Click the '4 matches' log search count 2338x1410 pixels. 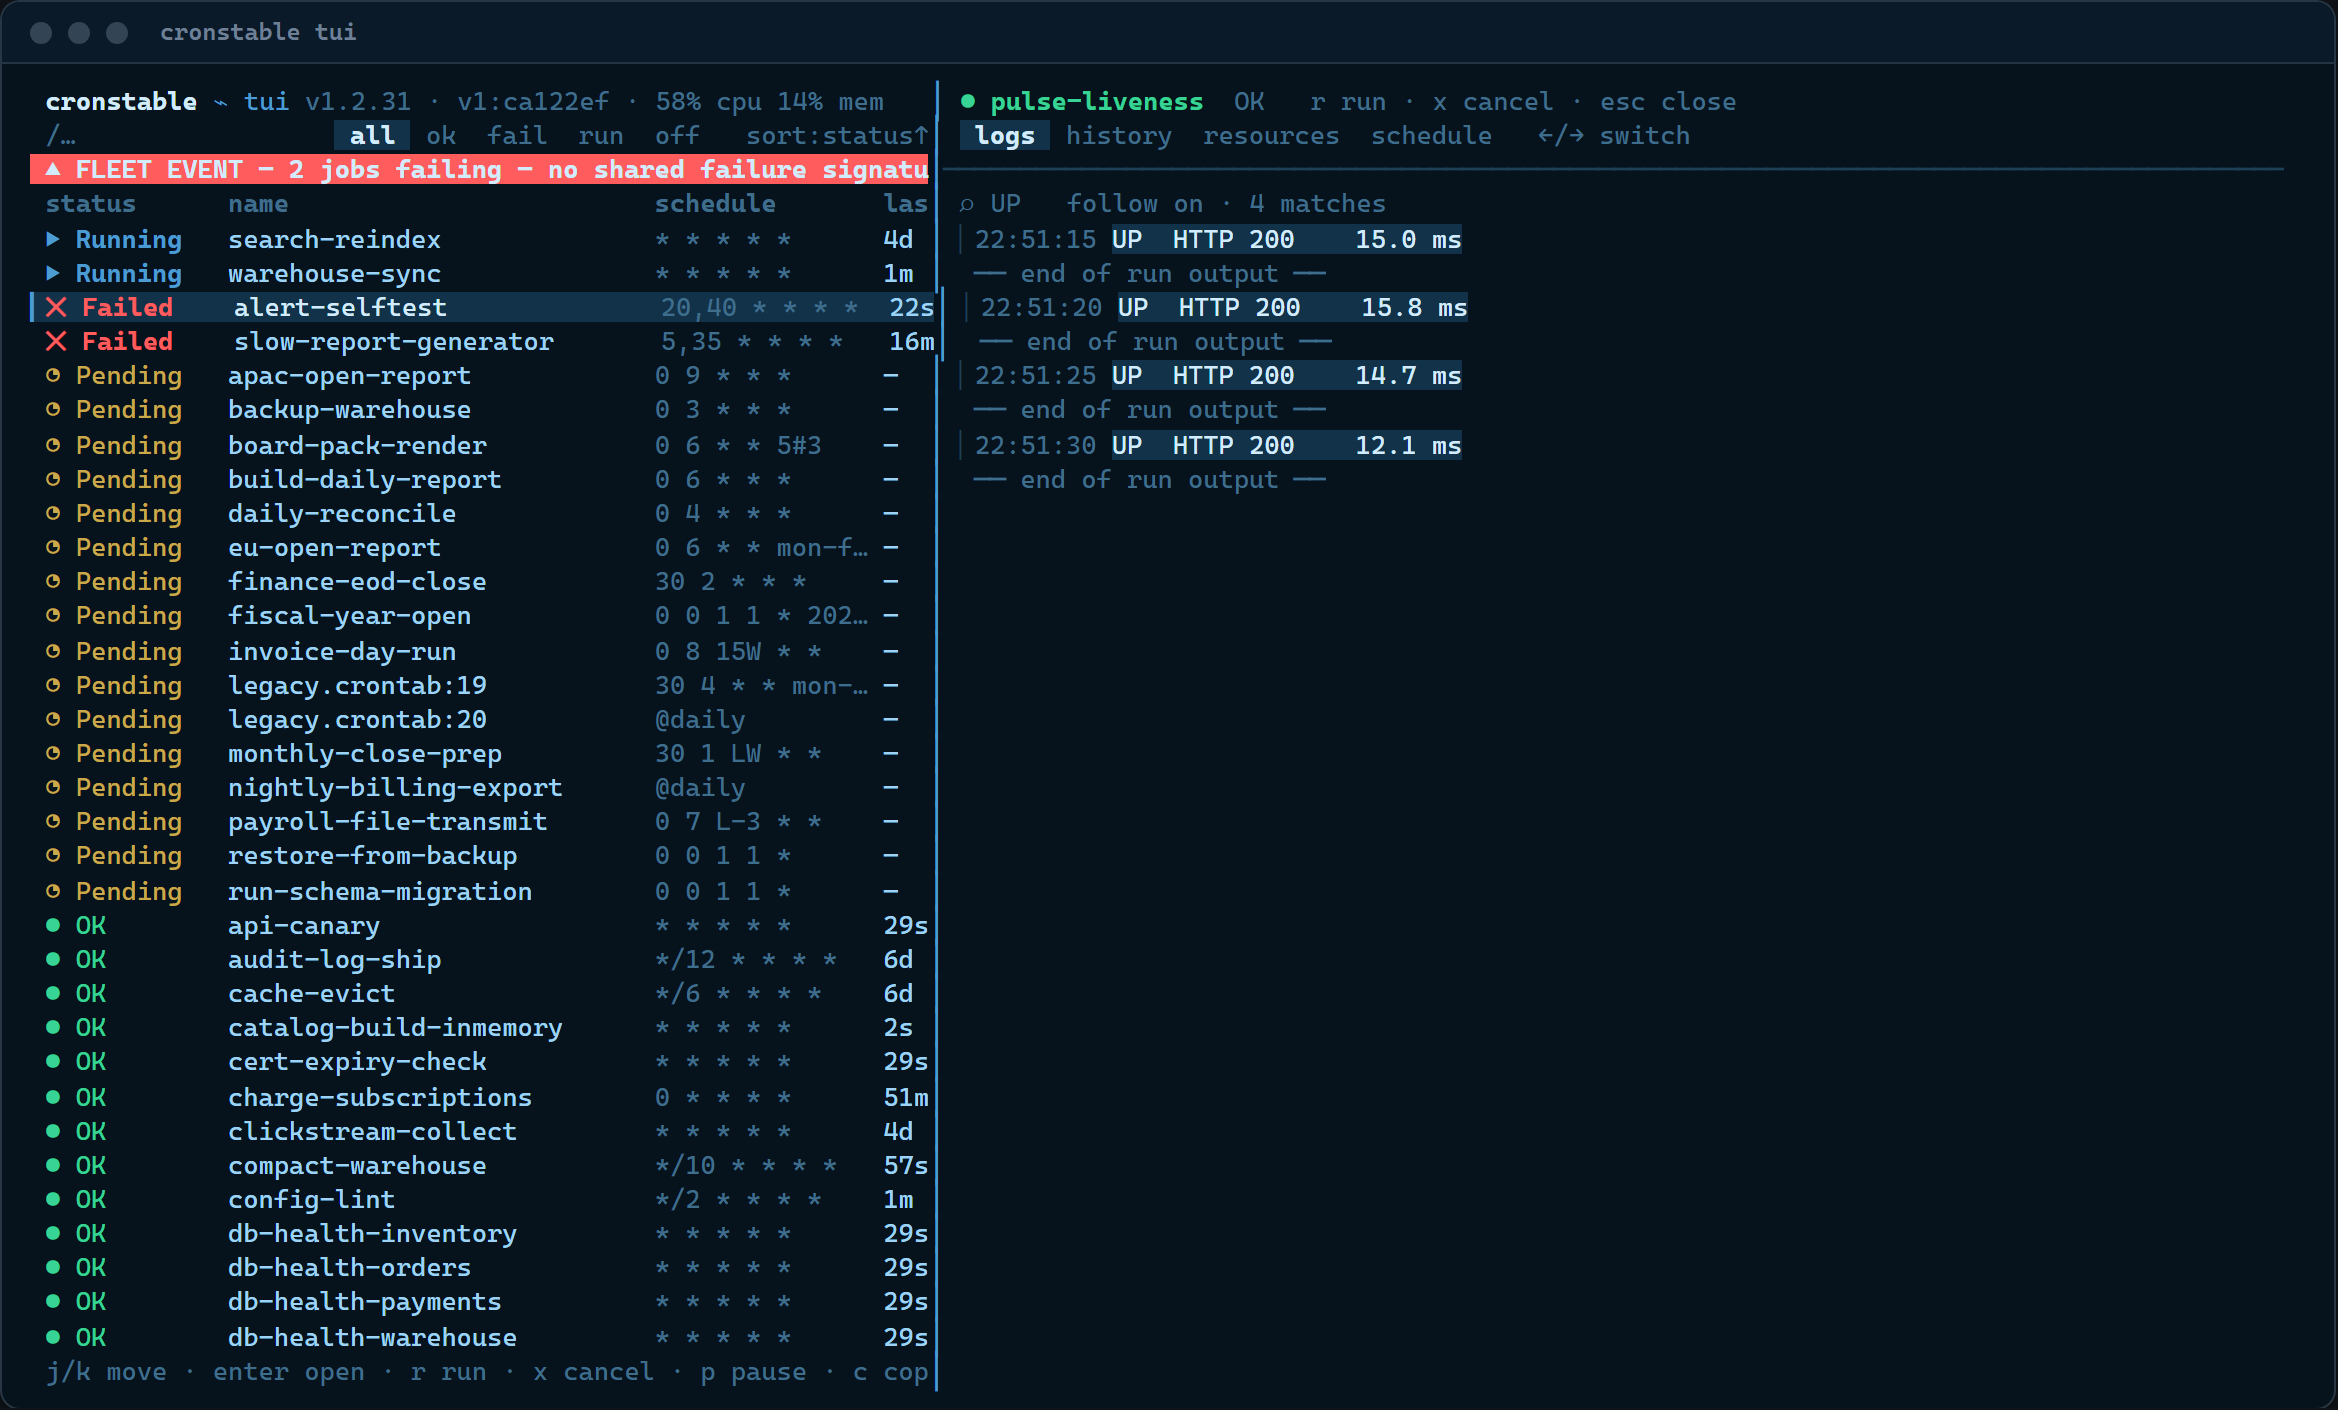1317,204
